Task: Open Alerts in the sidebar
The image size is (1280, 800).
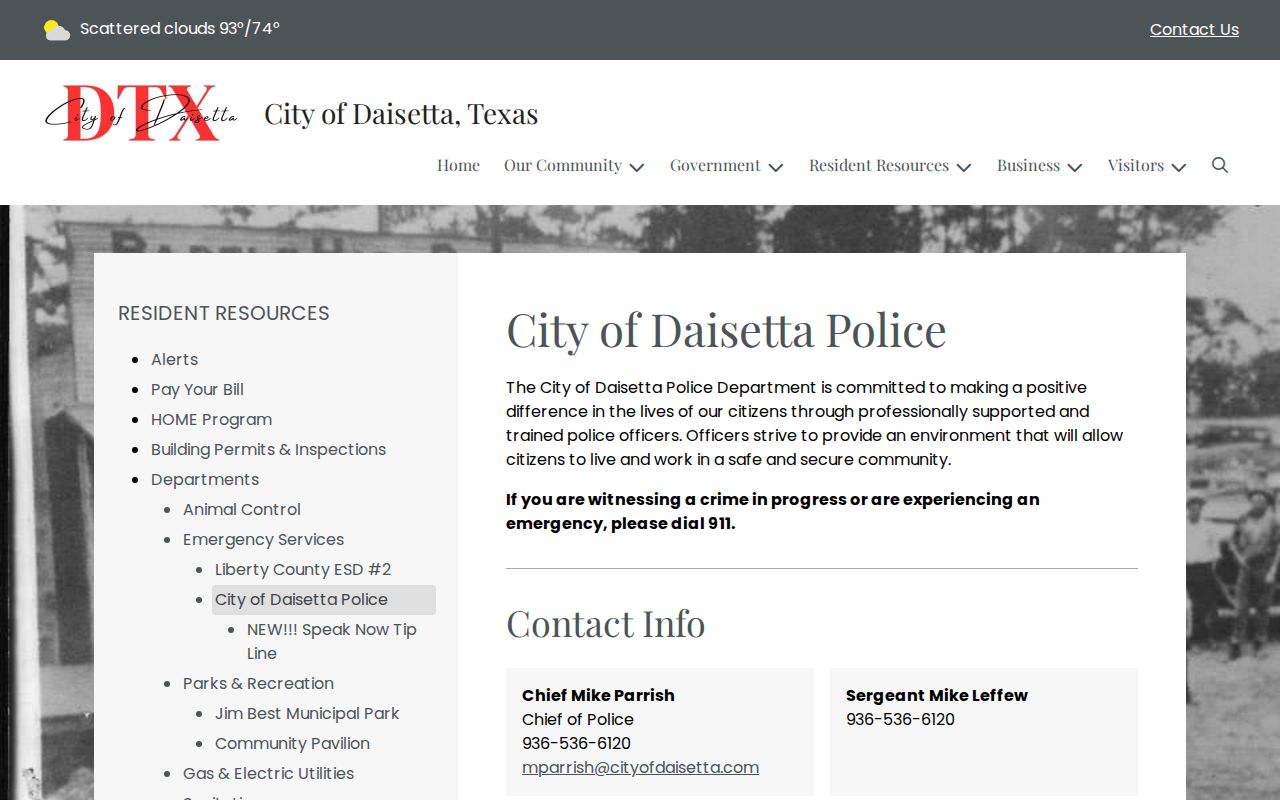Action: click(x=174, y=359)
